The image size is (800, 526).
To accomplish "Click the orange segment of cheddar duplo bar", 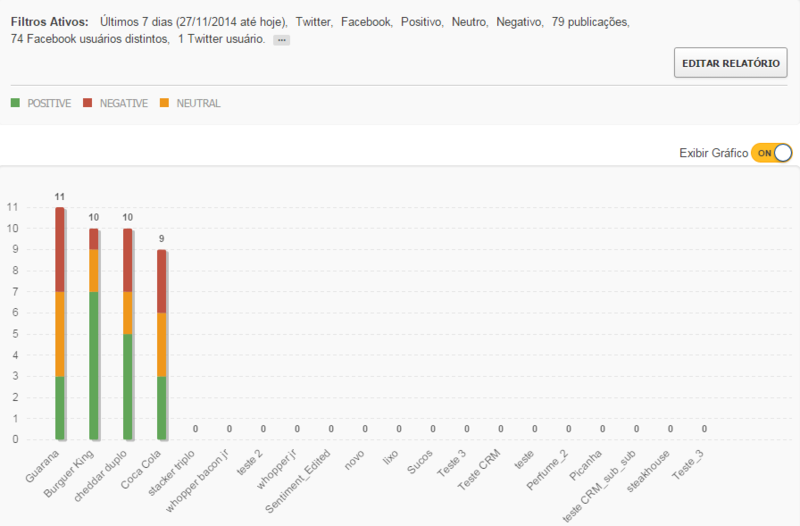I will [x=128, y=312].
